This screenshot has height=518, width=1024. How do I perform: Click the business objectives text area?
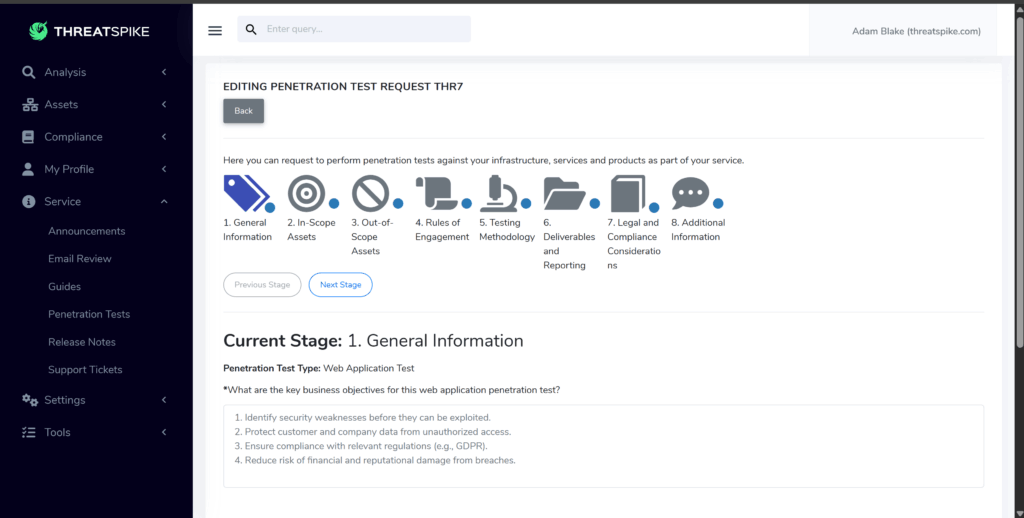tap(603, 445)
